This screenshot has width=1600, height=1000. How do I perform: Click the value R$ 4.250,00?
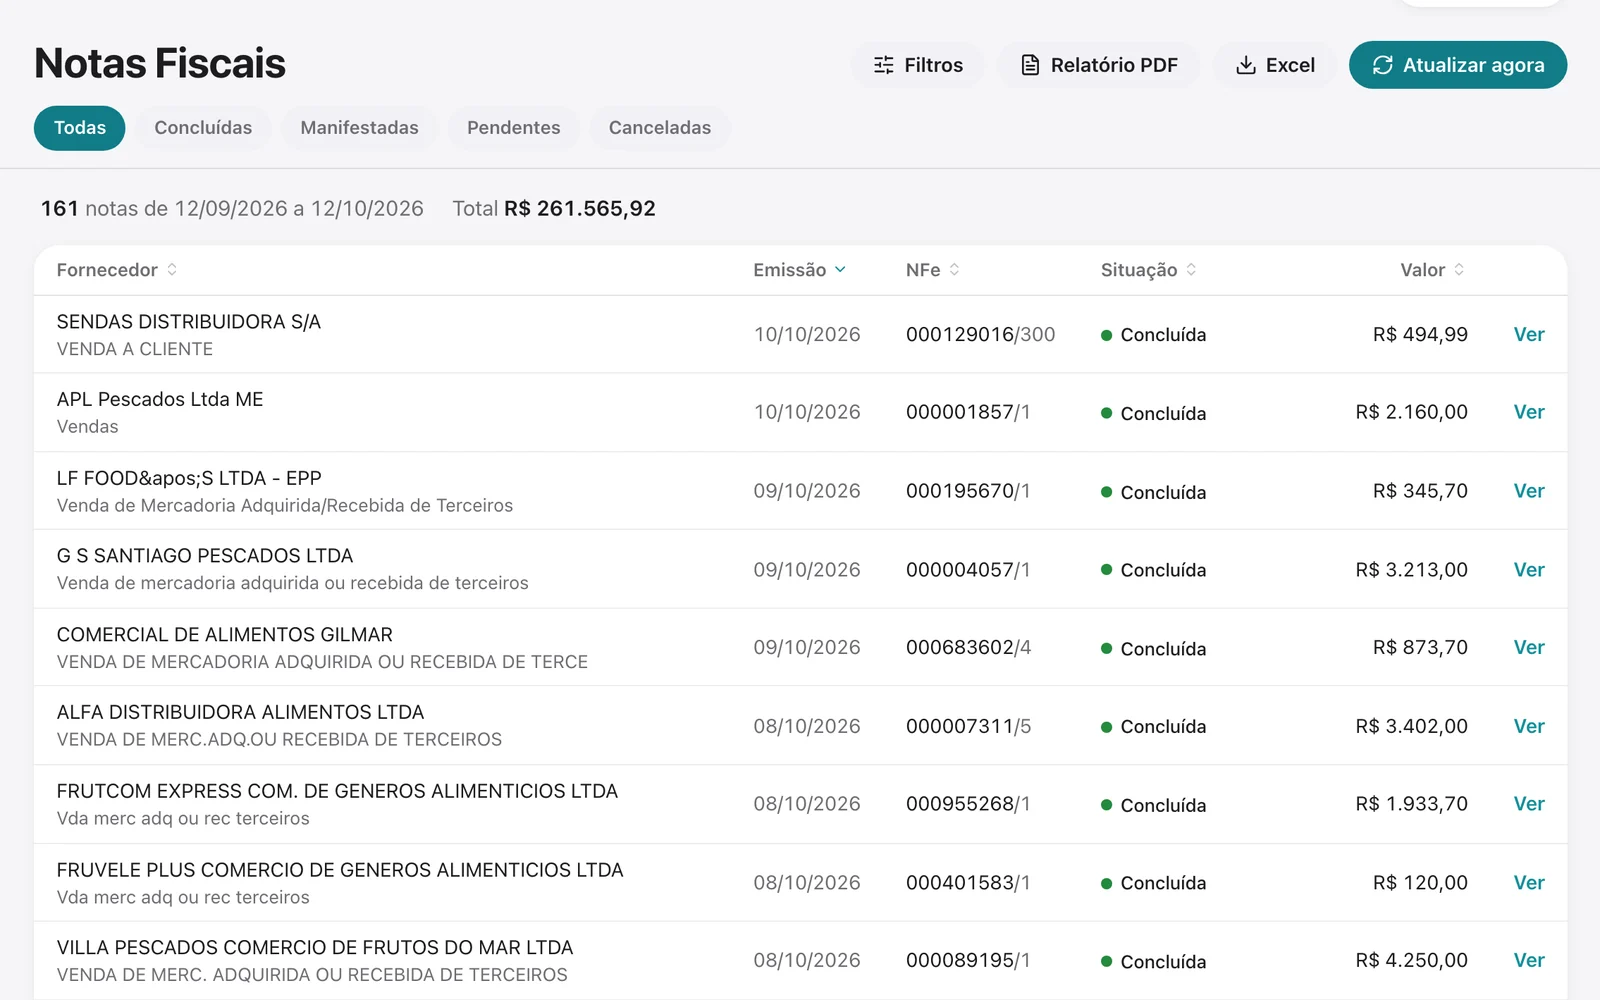pos(1411,960)
